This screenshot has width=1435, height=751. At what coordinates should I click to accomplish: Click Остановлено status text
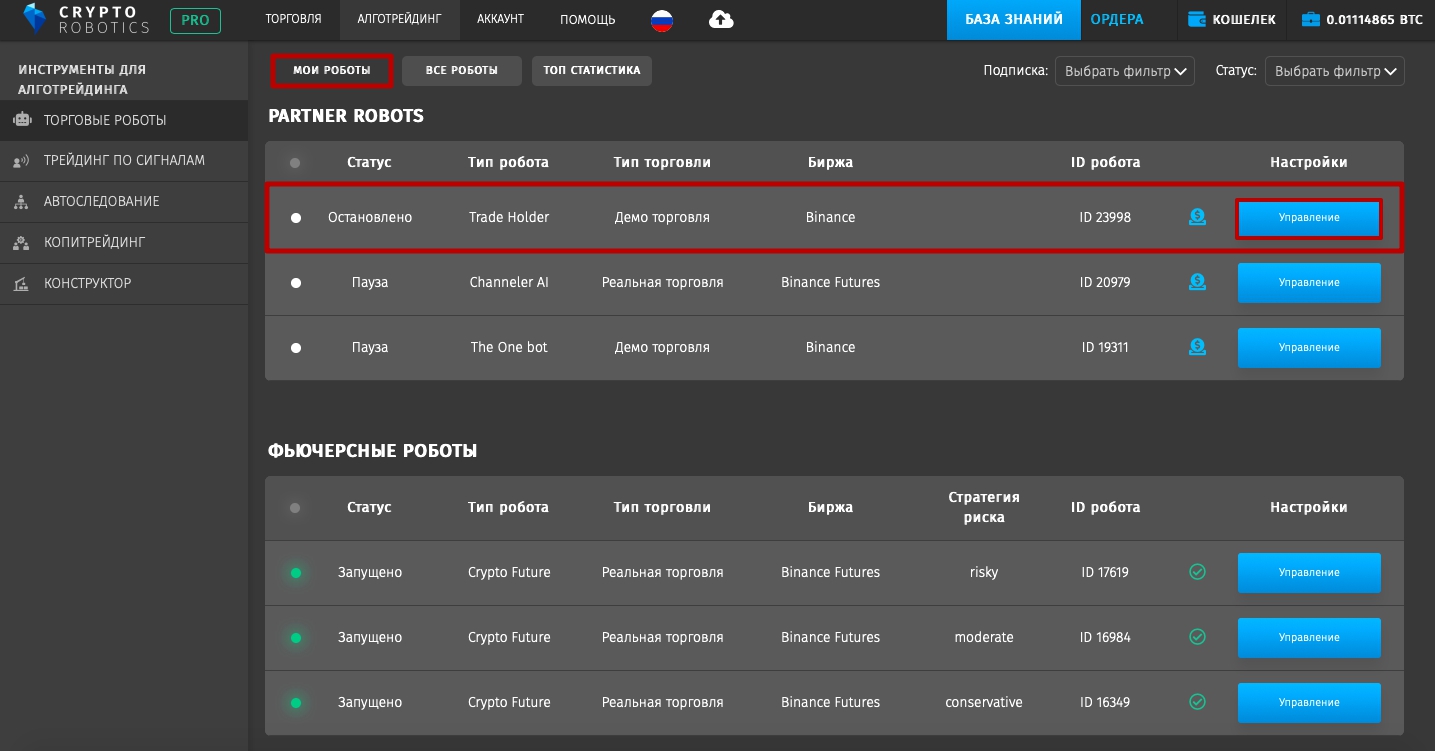370,217
